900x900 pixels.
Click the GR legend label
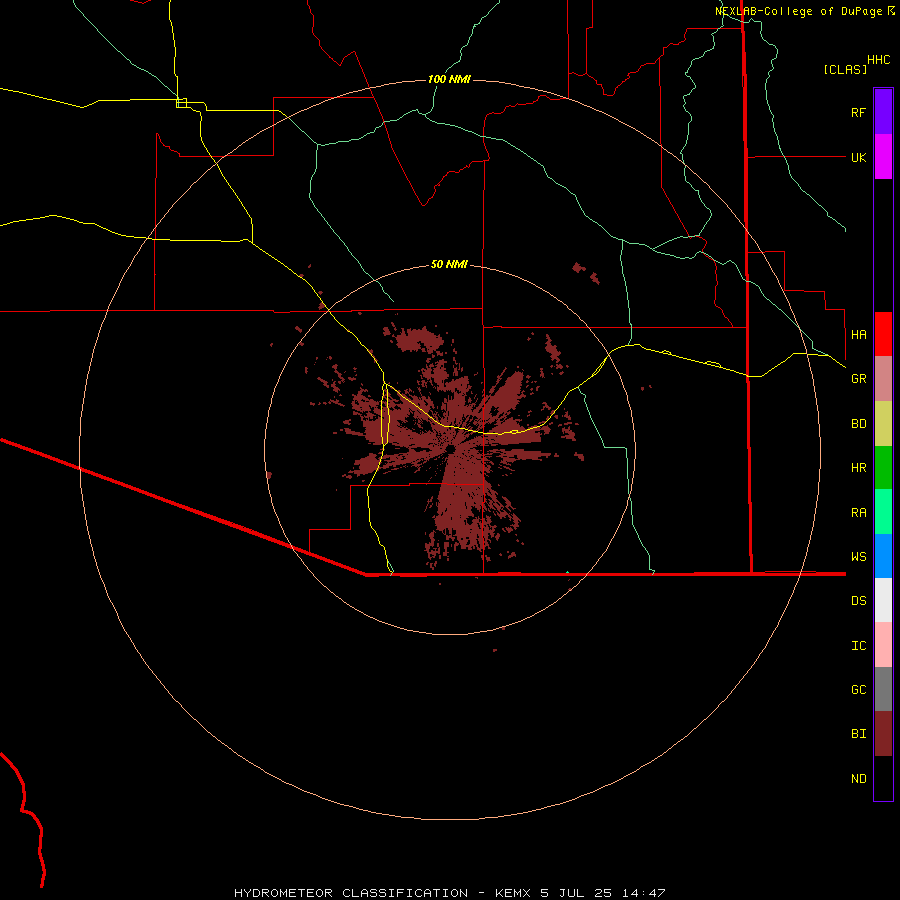pos(858,379)
